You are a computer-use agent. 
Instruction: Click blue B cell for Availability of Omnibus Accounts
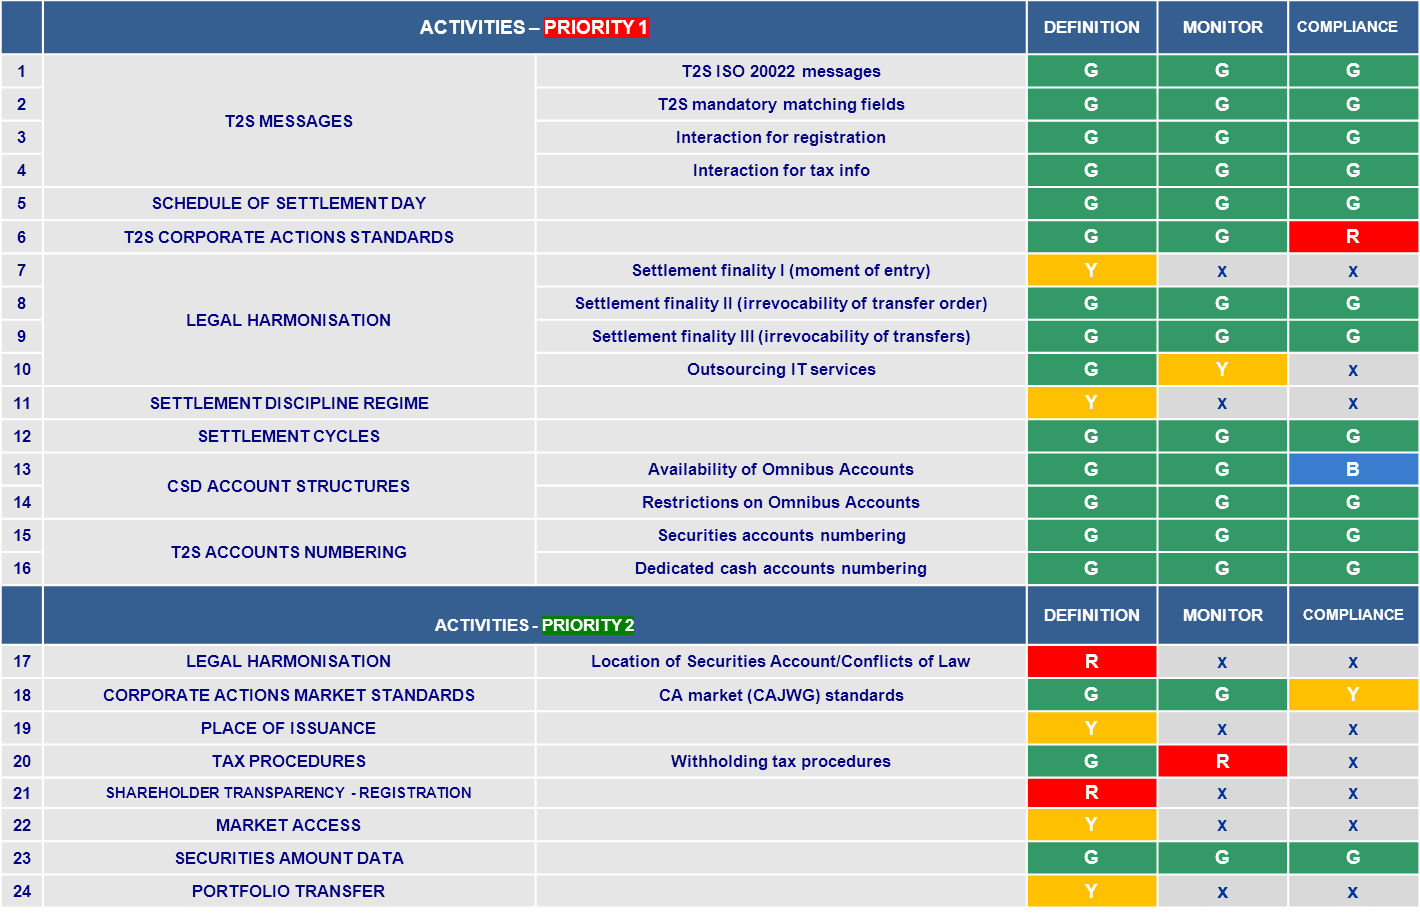[1352, 469]
